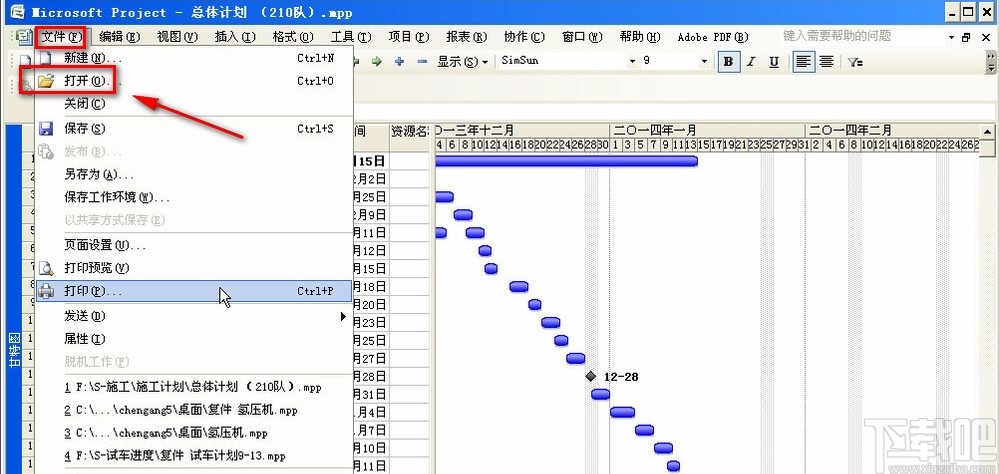Toggle underline formatting
Viewport: 999px width, 474px height.
(774, 62)
